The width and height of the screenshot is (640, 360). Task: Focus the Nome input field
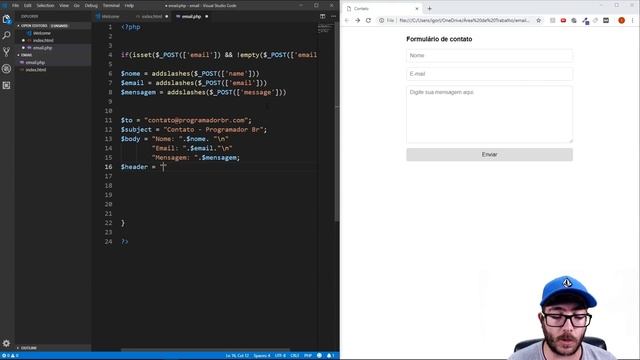[489, 55]
